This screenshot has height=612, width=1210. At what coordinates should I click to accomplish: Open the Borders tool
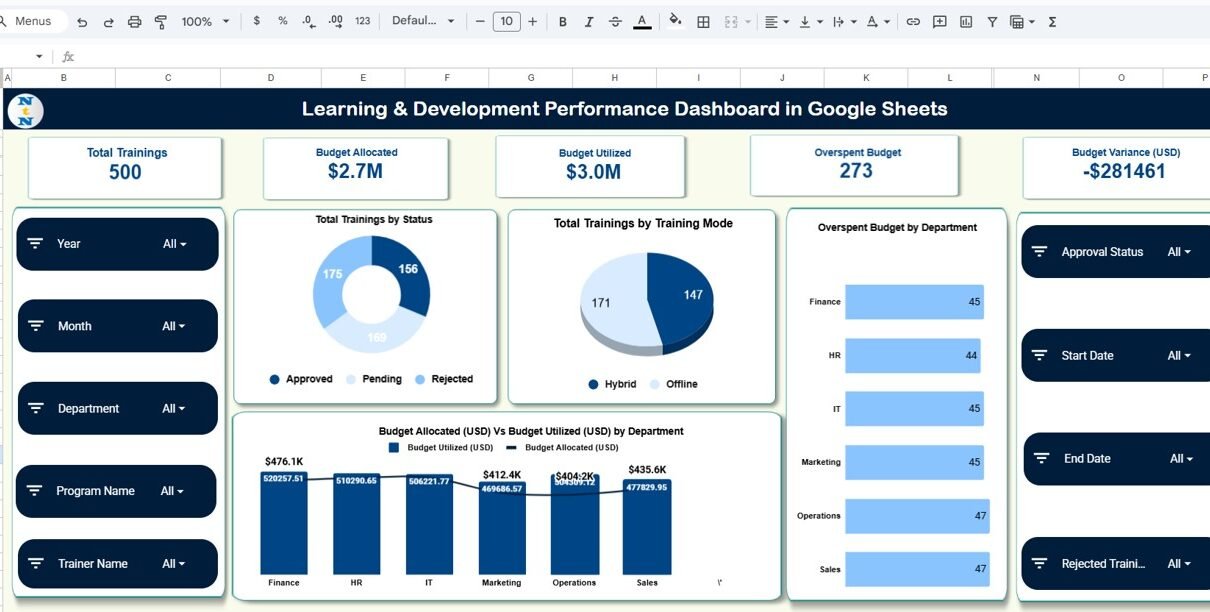click(703, 22)
